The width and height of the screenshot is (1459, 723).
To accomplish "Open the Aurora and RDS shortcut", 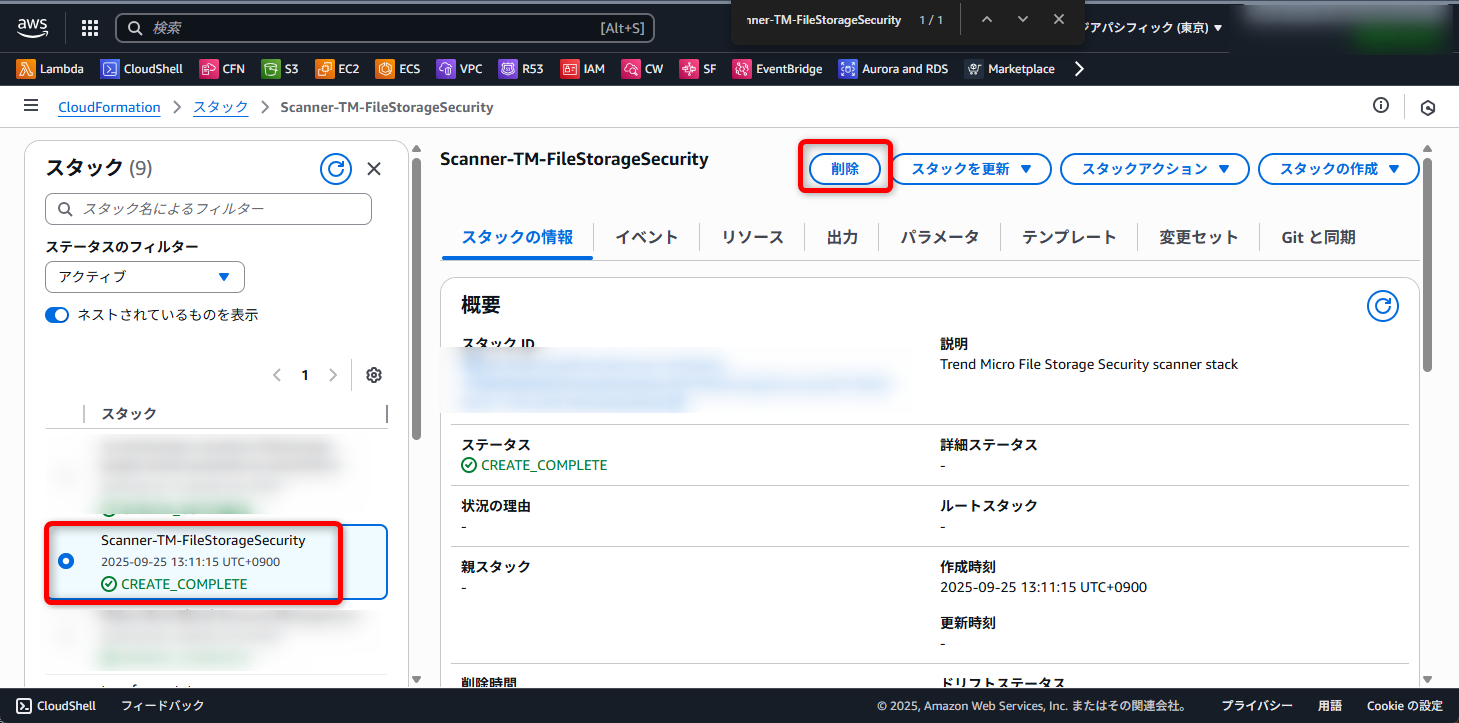I will (x=893, y=69).
